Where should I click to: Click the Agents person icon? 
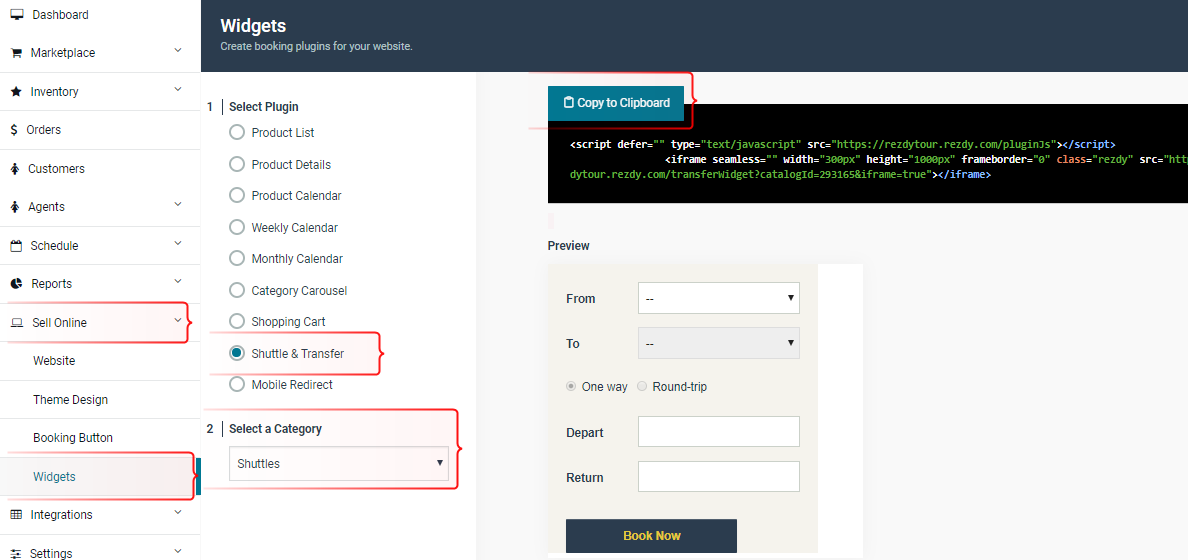15,207
